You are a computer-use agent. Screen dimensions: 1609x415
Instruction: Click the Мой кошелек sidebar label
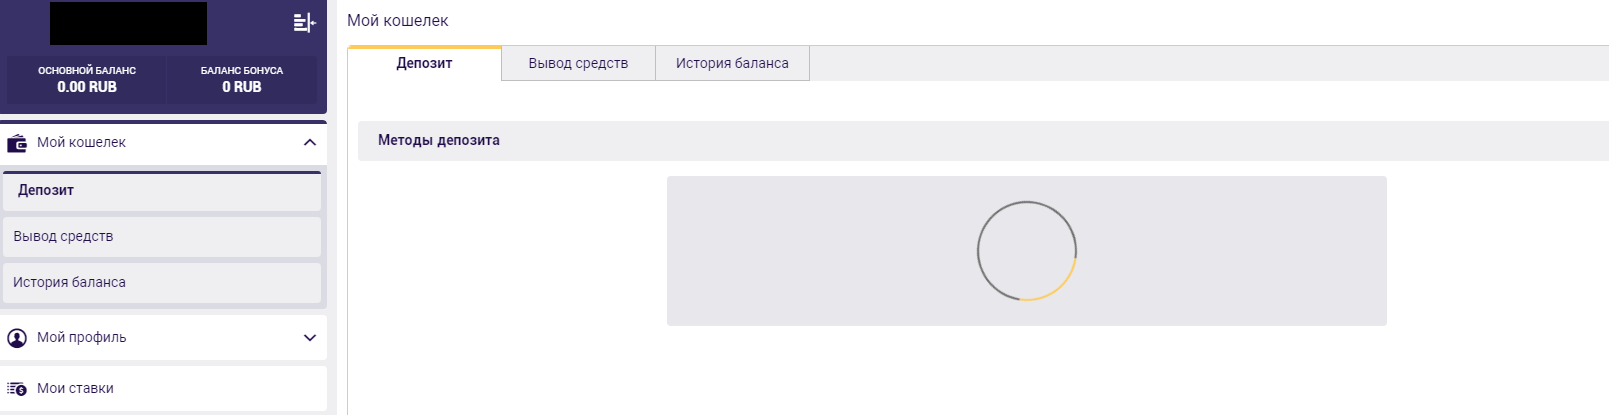[81, 143]
